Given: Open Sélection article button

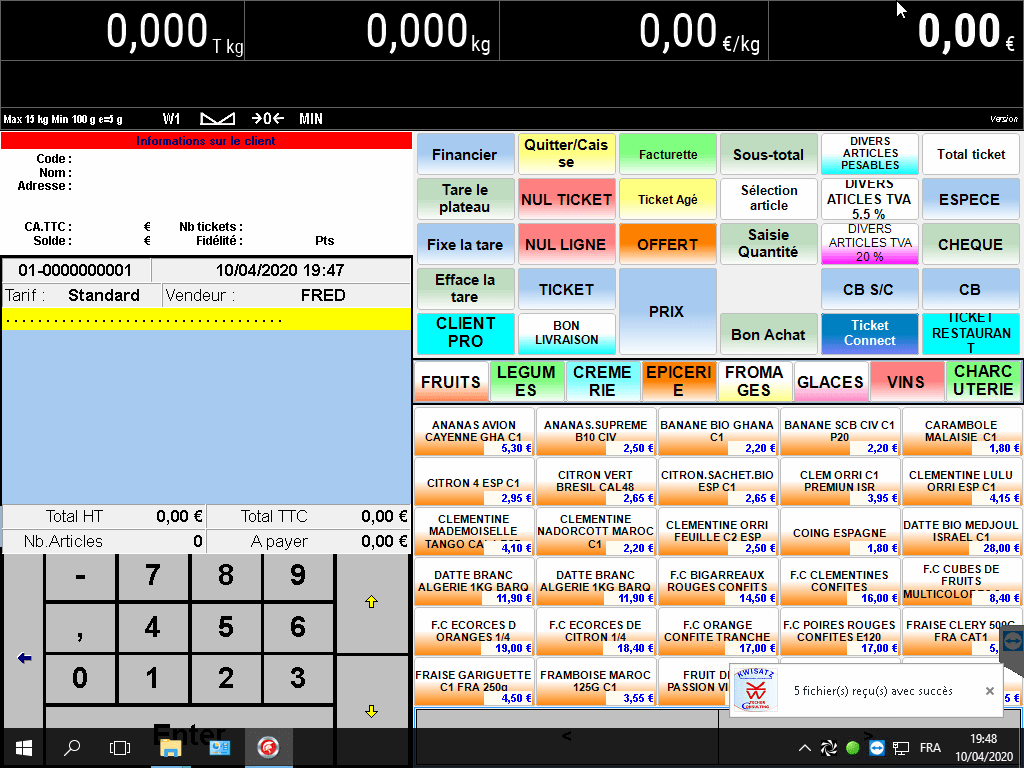Looking at the screenshot, I should point(769,199).
